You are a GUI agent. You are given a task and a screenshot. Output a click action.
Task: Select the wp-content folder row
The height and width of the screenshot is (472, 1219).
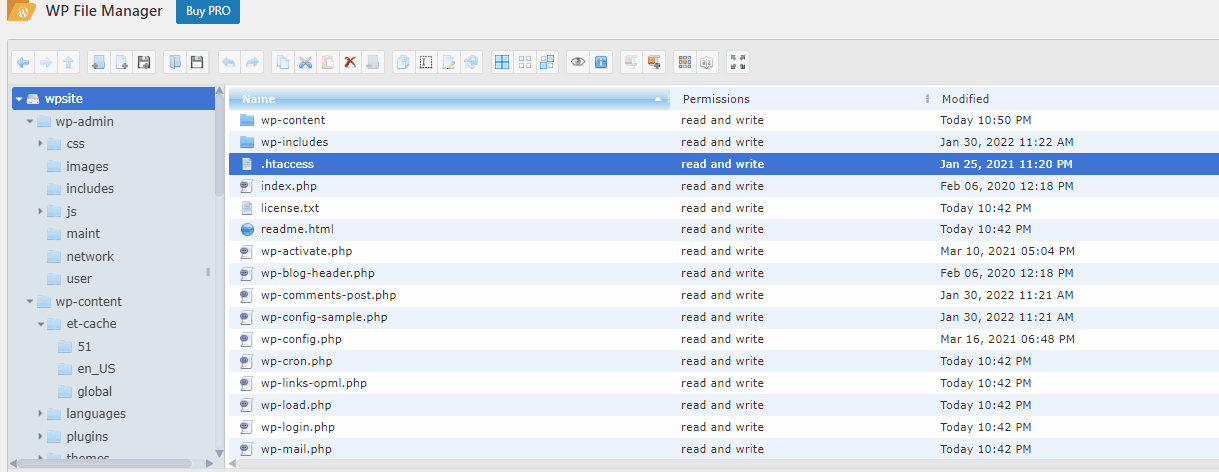point(724,120)
